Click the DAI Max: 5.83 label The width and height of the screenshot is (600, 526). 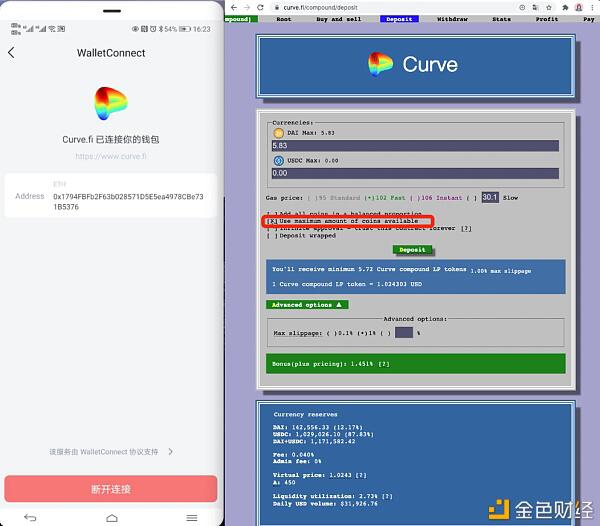(311, 133)
